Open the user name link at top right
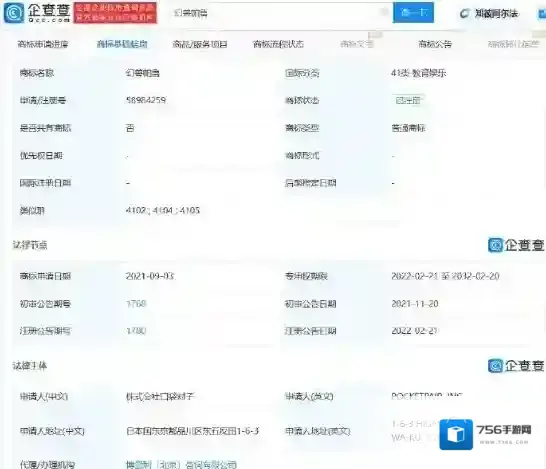The image size is (546, 469). [497, 14]
